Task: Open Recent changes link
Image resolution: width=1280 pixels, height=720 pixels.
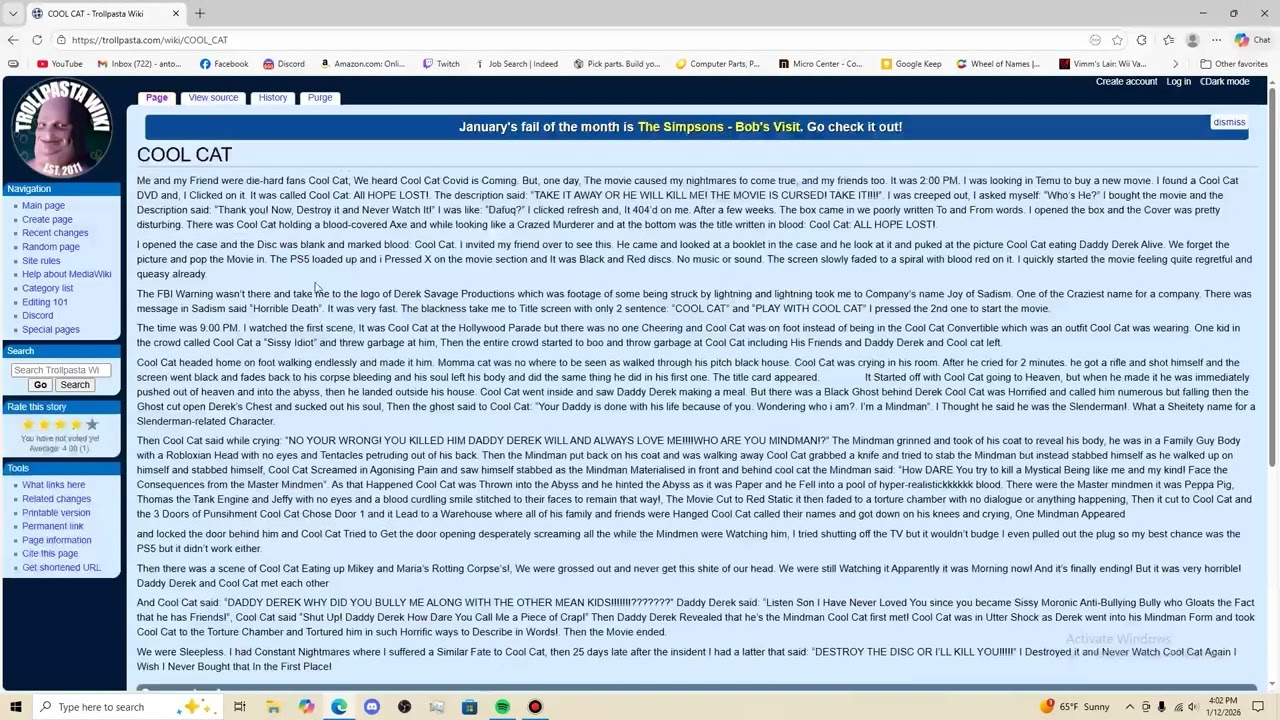Action: [x=55, y=233]
